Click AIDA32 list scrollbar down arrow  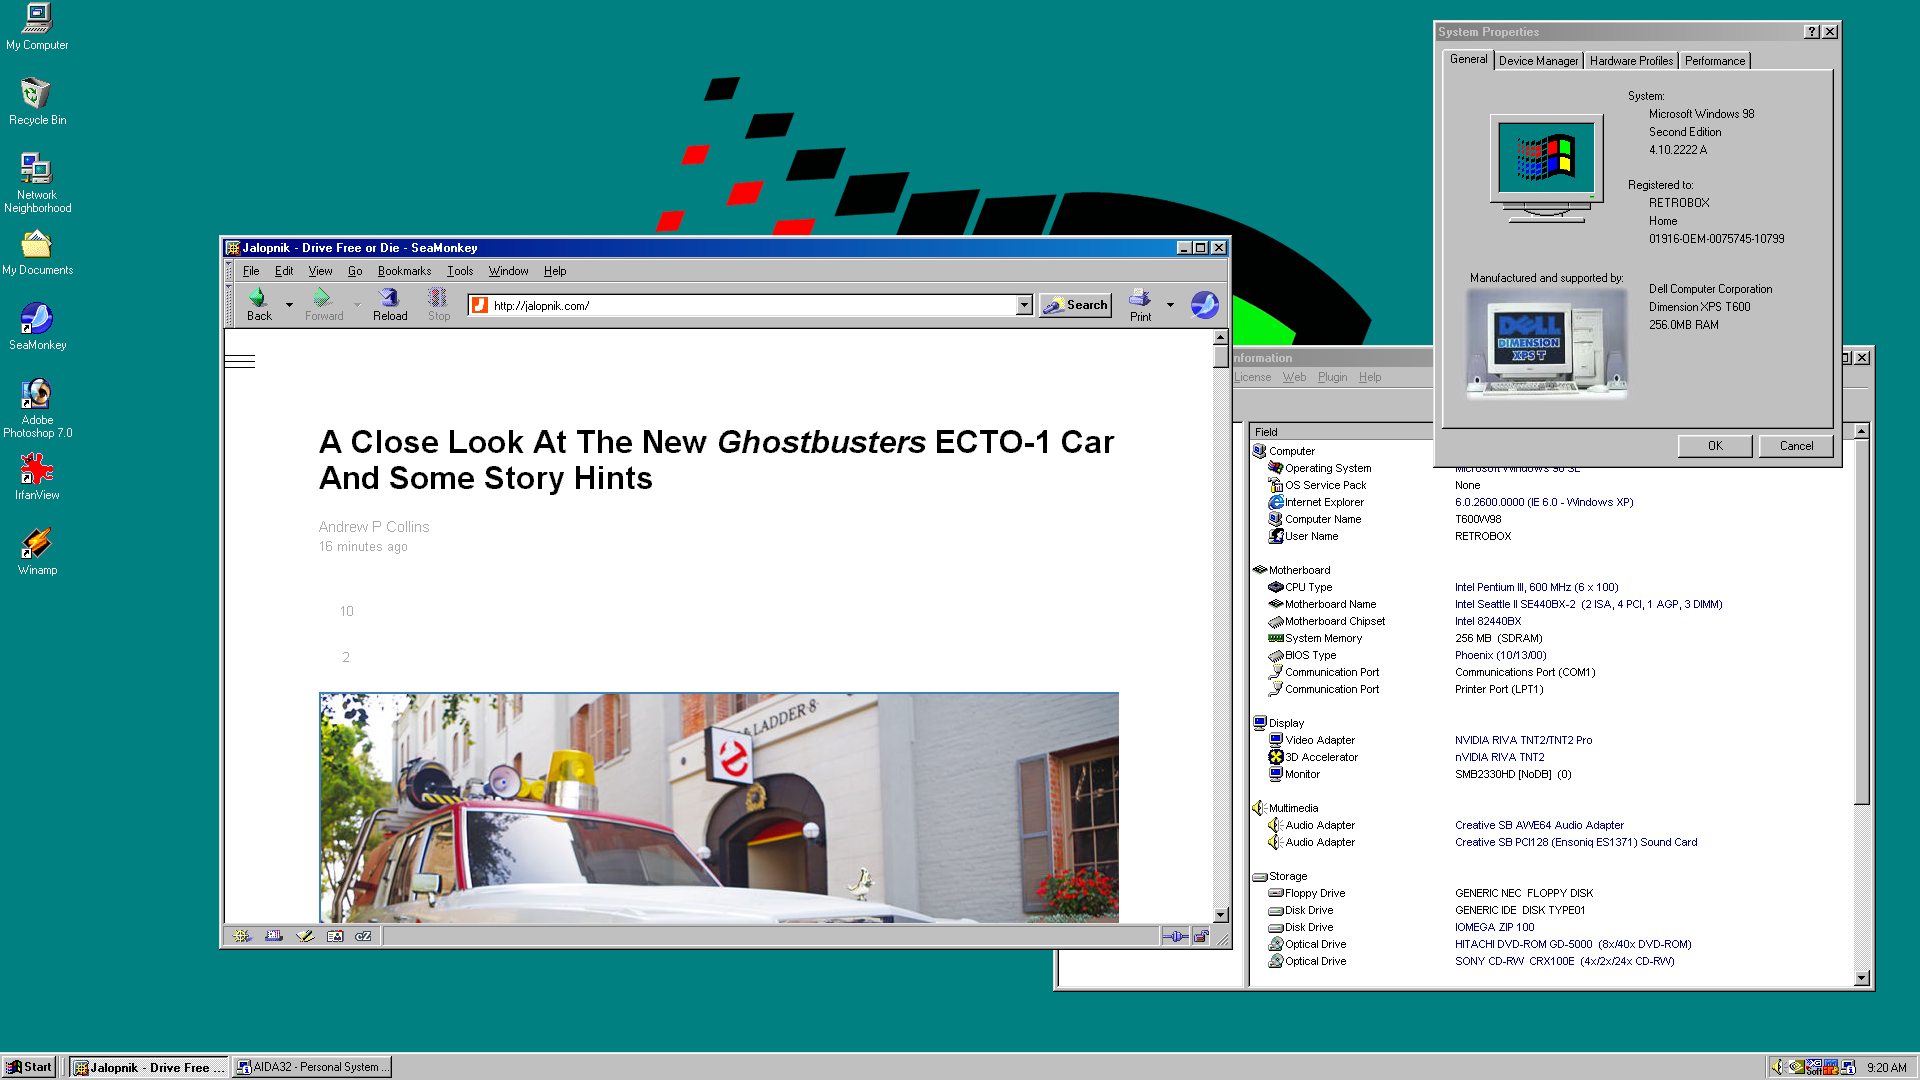pyautogui.click(x=1861, y=978)
